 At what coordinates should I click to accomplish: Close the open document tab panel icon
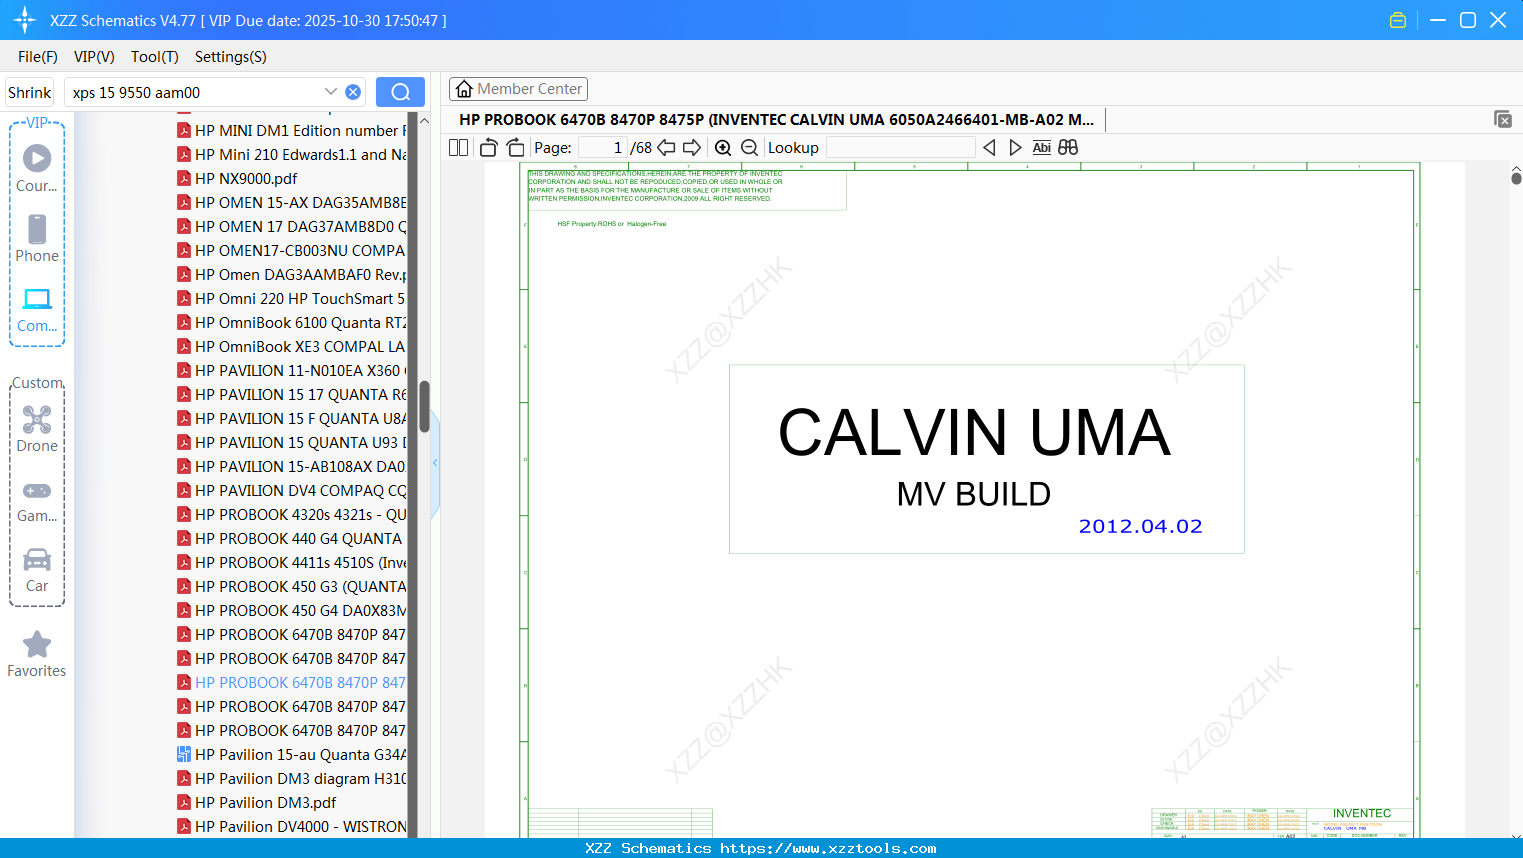click(1503, 119)
